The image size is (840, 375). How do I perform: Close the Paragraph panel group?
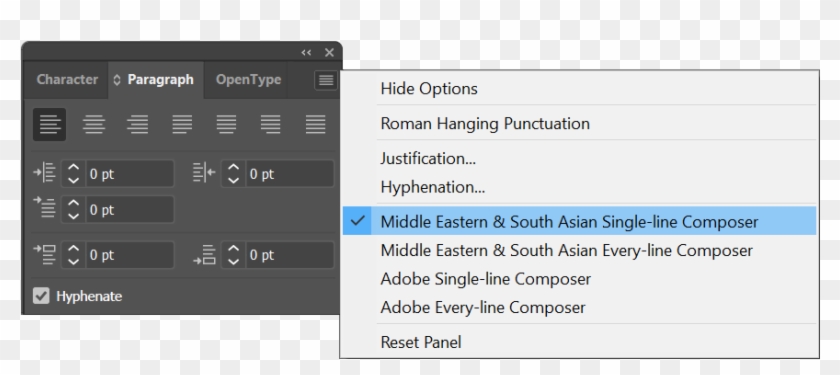coord(329,52)
